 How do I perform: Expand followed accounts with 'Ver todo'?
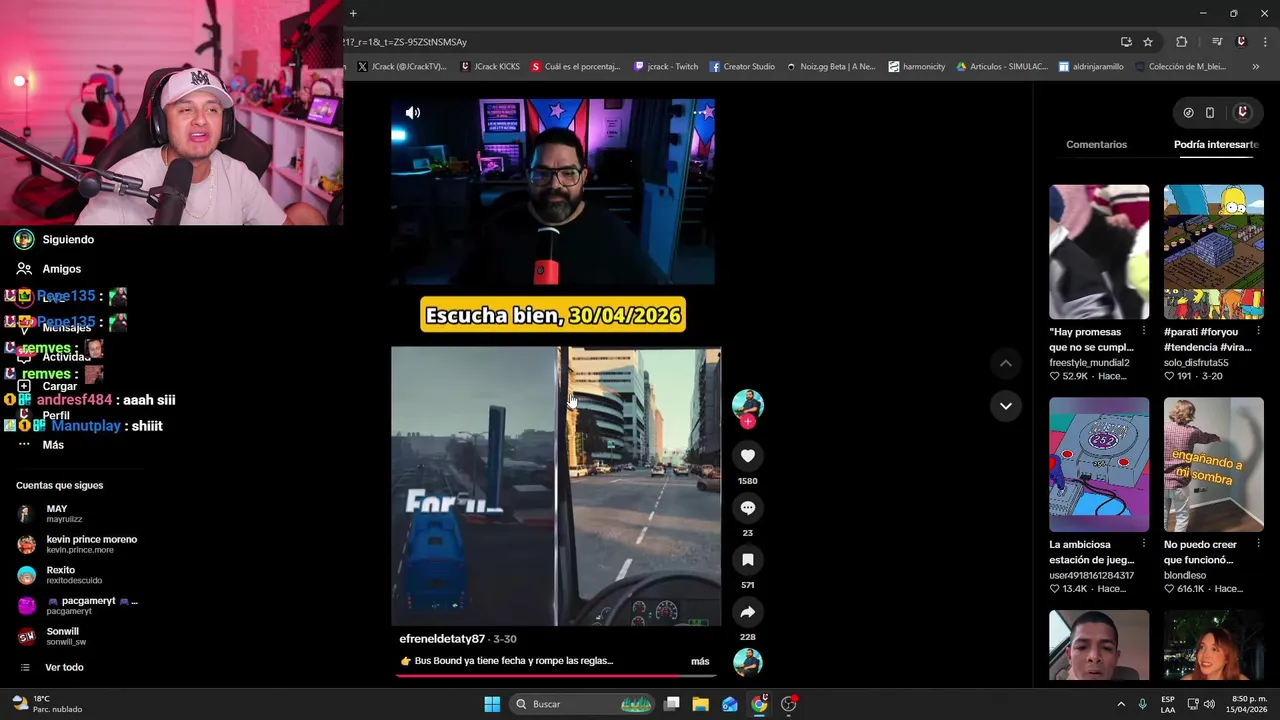(x=64, y=667)
